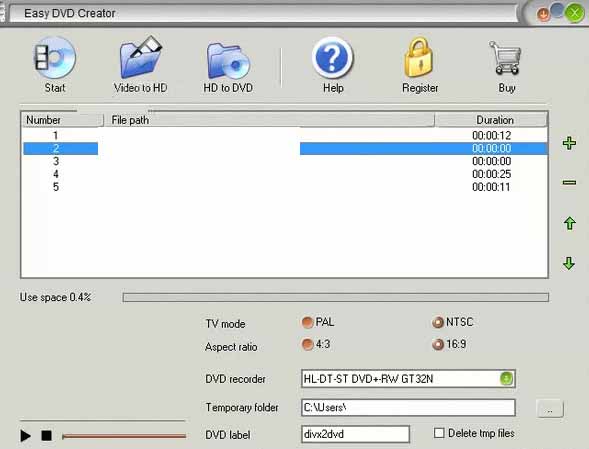
Task: Expand the DVD recorder dropdown
Action: [506, 378]
